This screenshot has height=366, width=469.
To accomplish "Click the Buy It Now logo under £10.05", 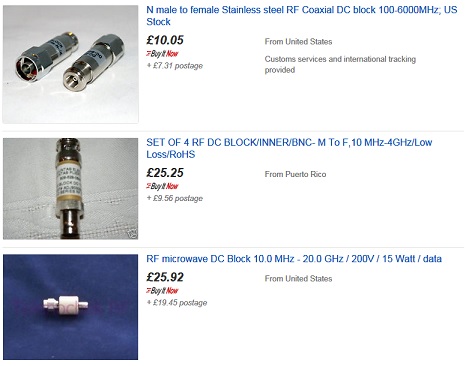I will [162, 53].
